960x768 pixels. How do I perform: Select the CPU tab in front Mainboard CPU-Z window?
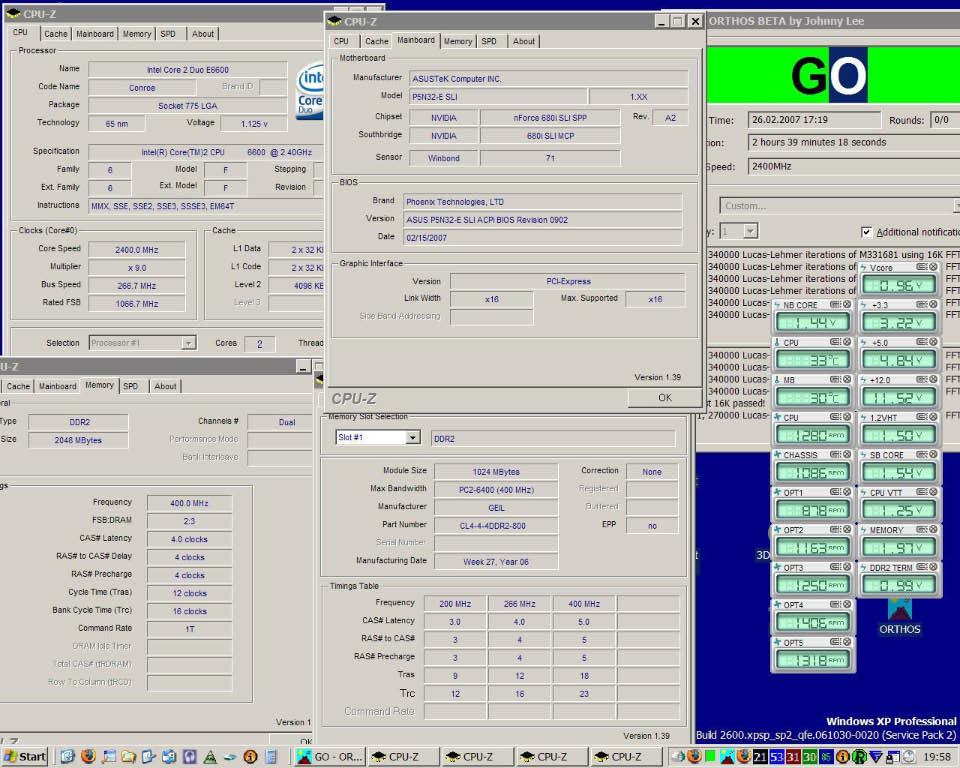point(341,41)
